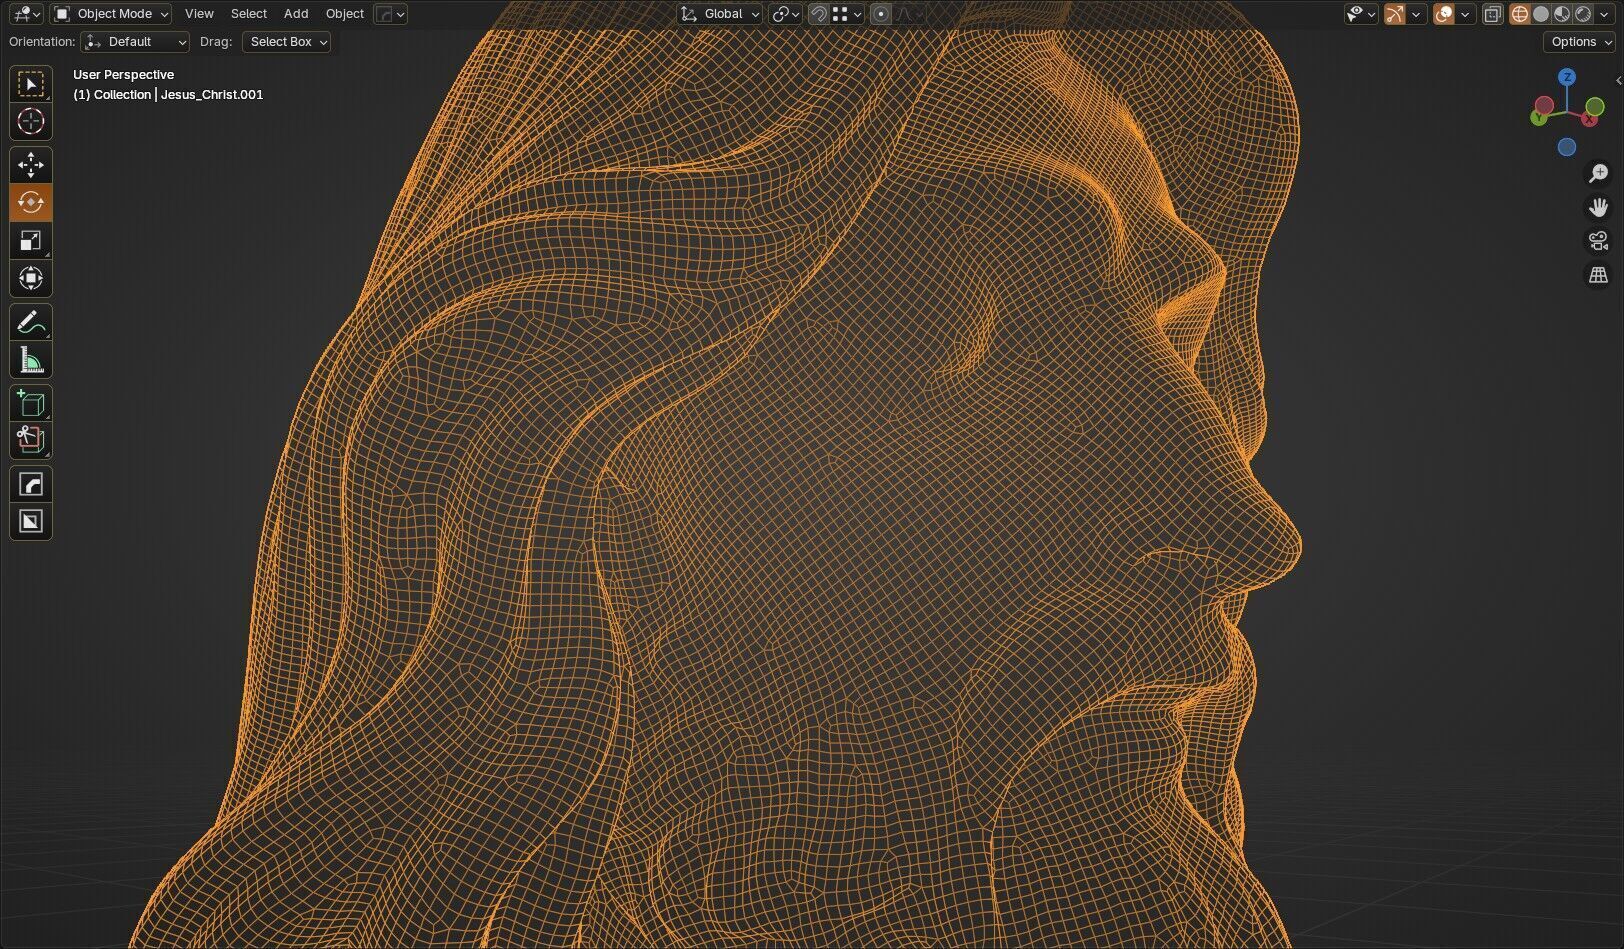Image resolution: width=1624 pixels, height=949 pixels.
Task: Select the Annotate tool
Action: [31, 323]
